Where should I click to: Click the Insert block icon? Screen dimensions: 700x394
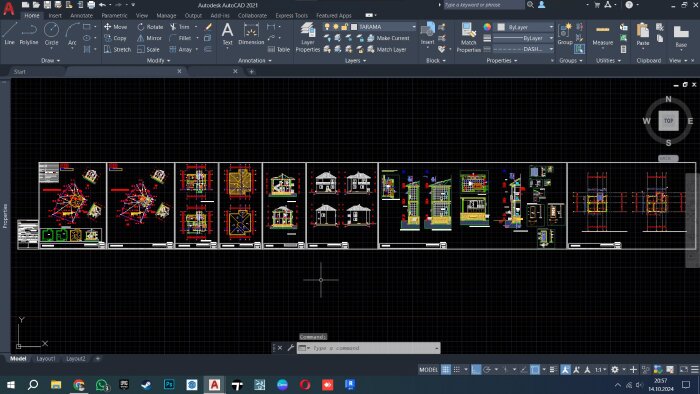point(427,33)
